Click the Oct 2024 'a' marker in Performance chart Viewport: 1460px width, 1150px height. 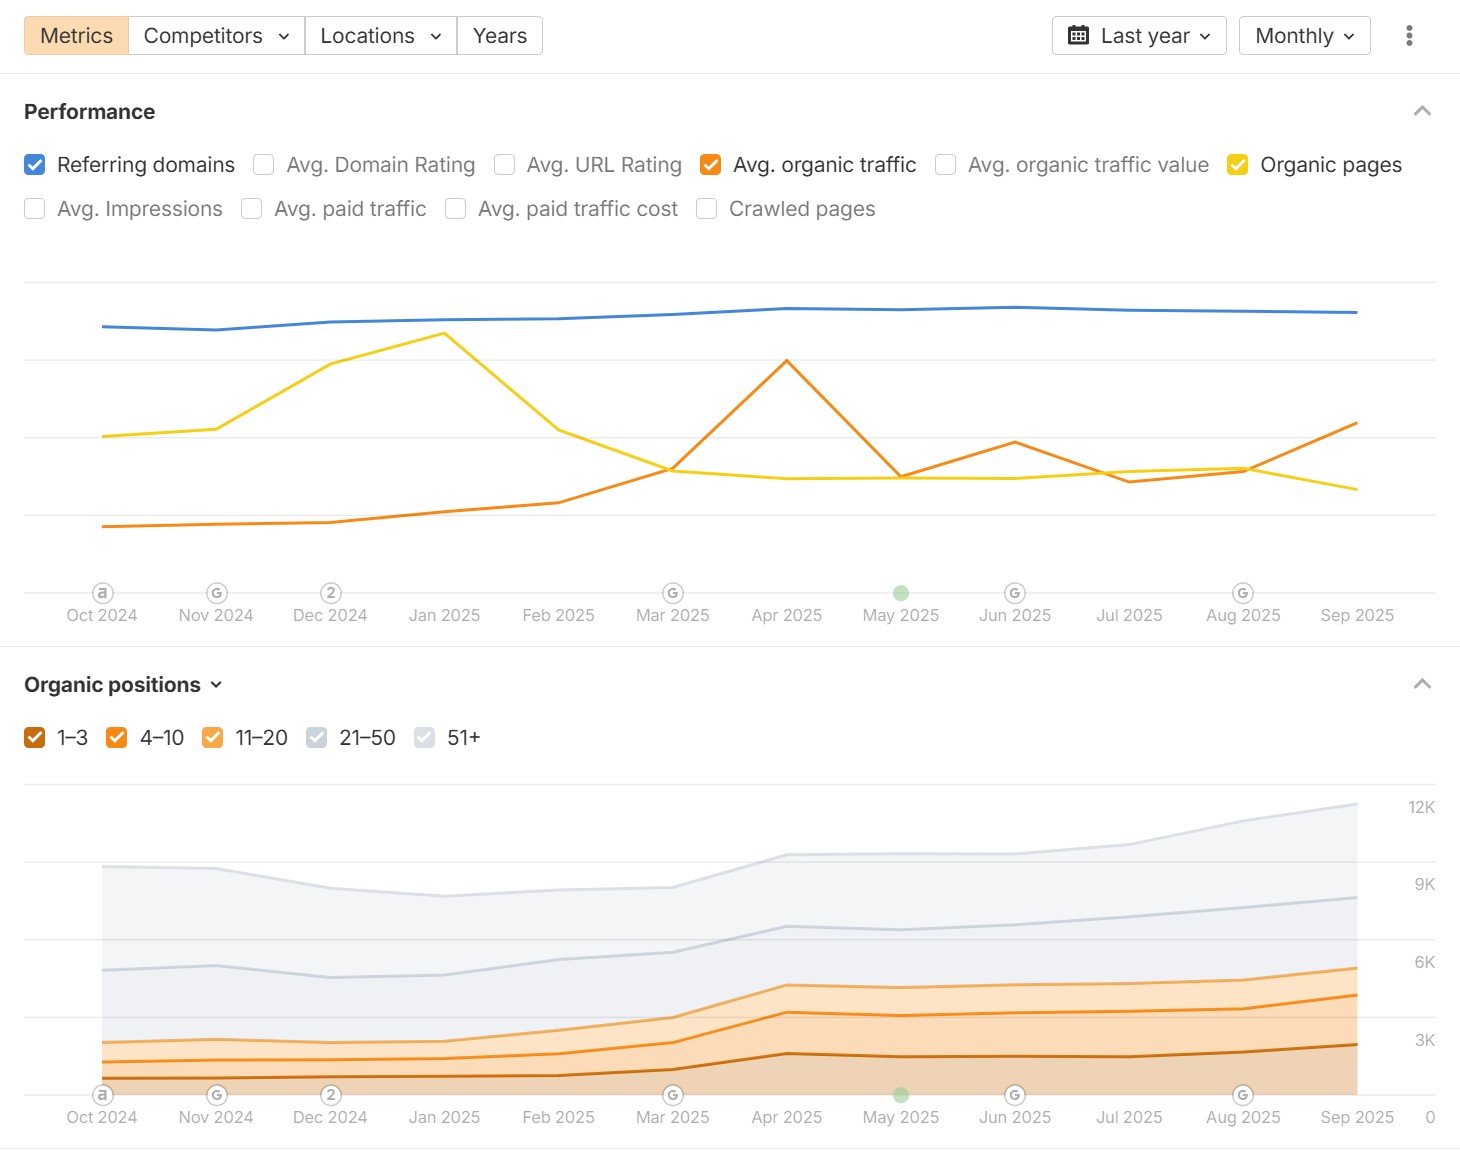[x=102, y=593]
